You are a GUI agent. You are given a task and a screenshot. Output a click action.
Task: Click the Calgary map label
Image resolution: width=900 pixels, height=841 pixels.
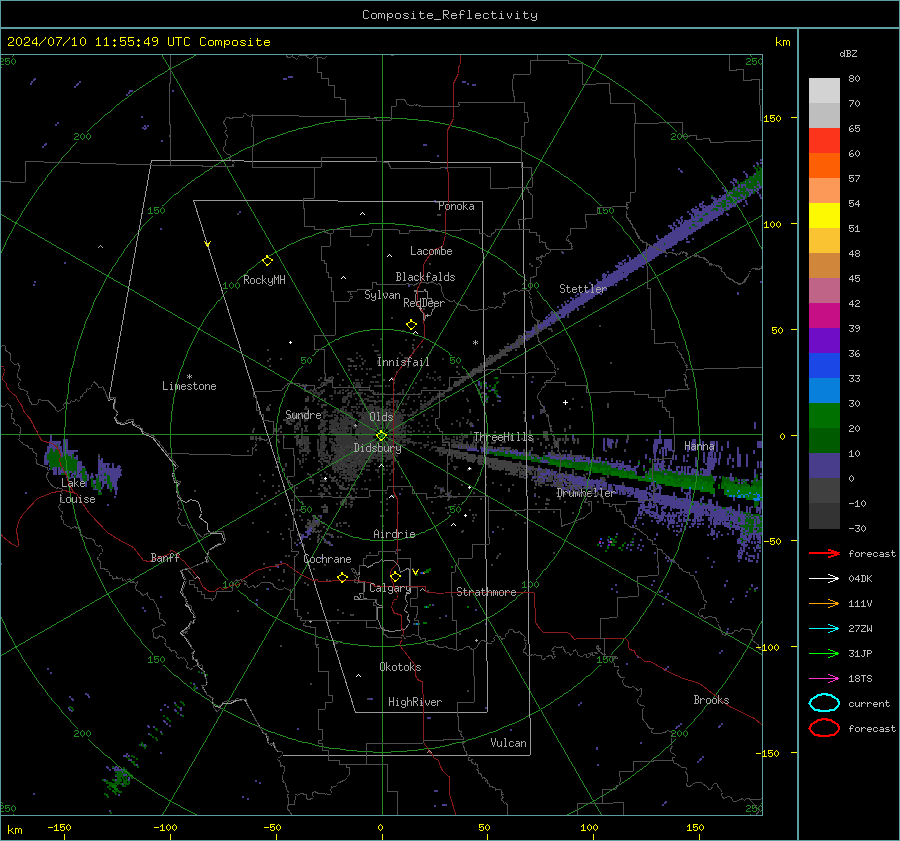[x=390, y=588]
